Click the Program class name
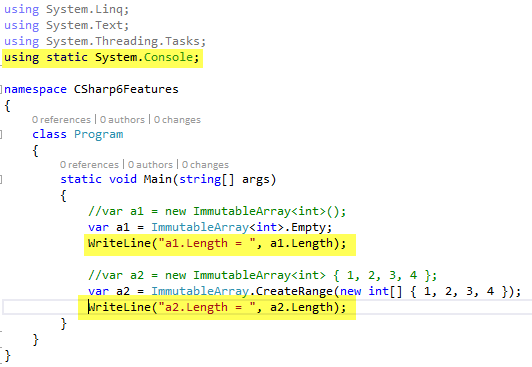The image size is (532, 367). point(99,134)
